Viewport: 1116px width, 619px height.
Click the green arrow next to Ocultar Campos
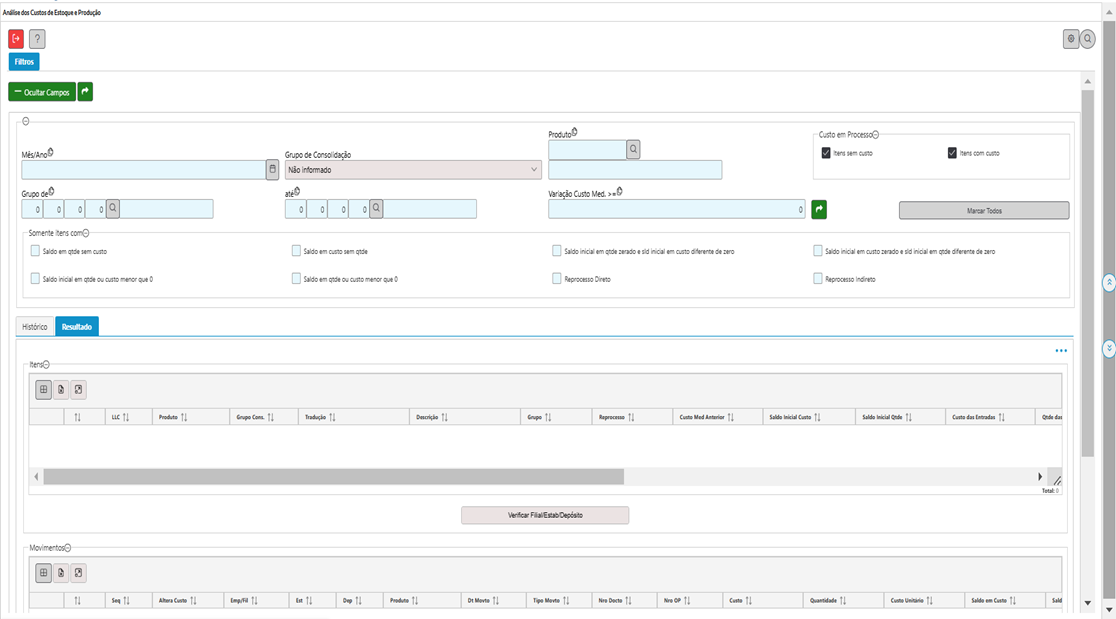85,92
